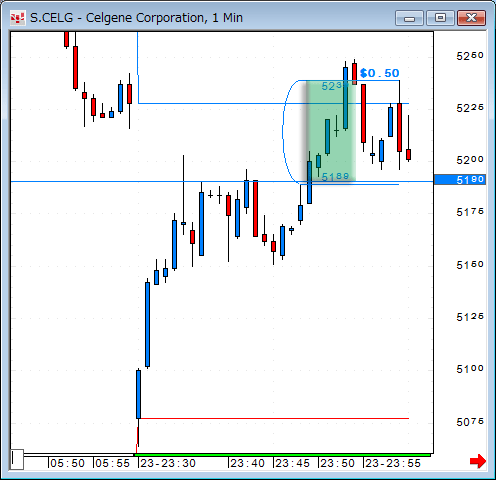Click the 23:50 time axis label
Viewport: 496px width, 480px height.
[338, 463]
